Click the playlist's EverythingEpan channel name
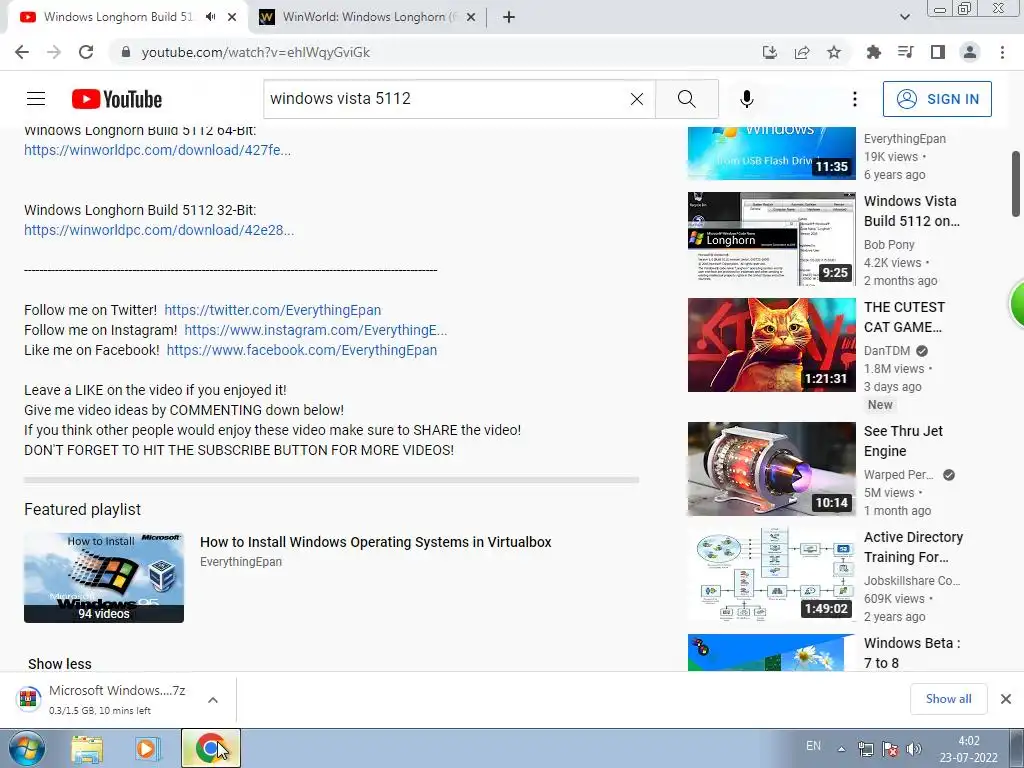Viewport: 1024px width, 768px height. pos(241,562)
